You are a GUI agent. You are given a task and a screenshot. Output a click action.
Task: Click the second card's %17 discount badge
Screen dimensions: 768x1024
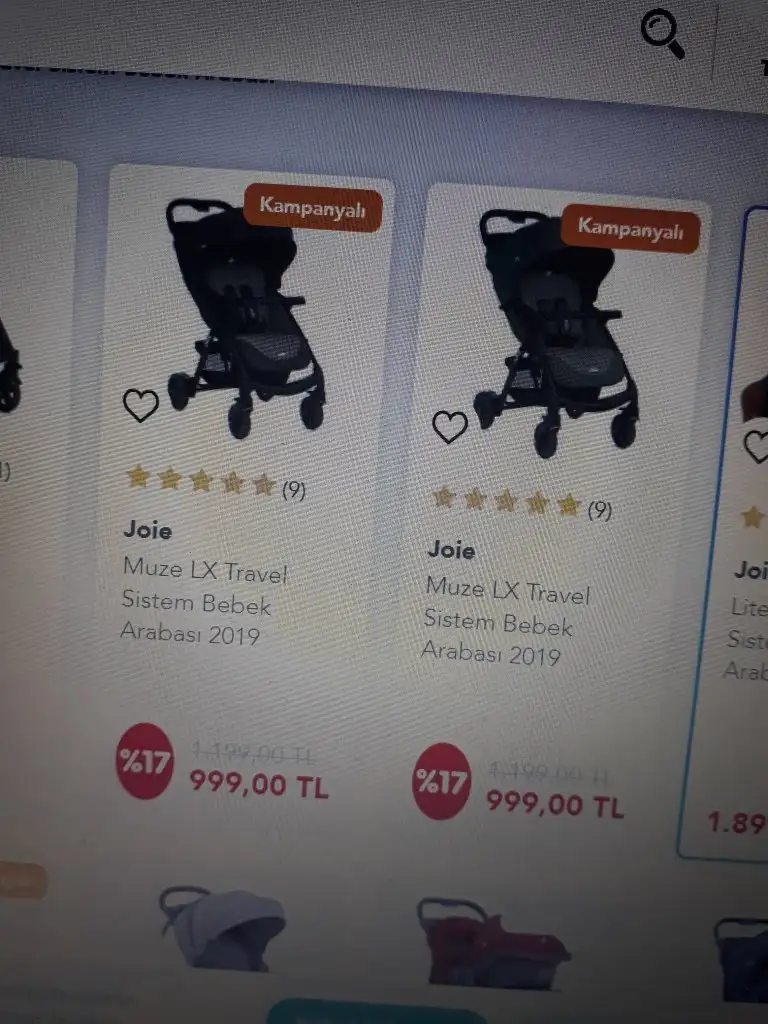(x=441, y=781)
